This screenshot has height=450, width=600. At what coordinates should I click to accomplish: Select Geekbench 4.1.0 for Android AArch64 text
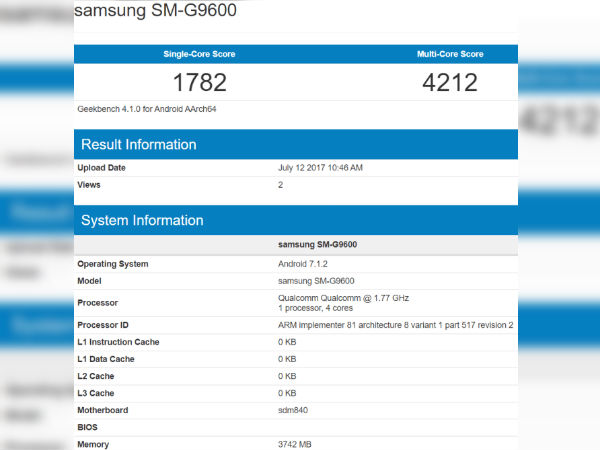147,109
